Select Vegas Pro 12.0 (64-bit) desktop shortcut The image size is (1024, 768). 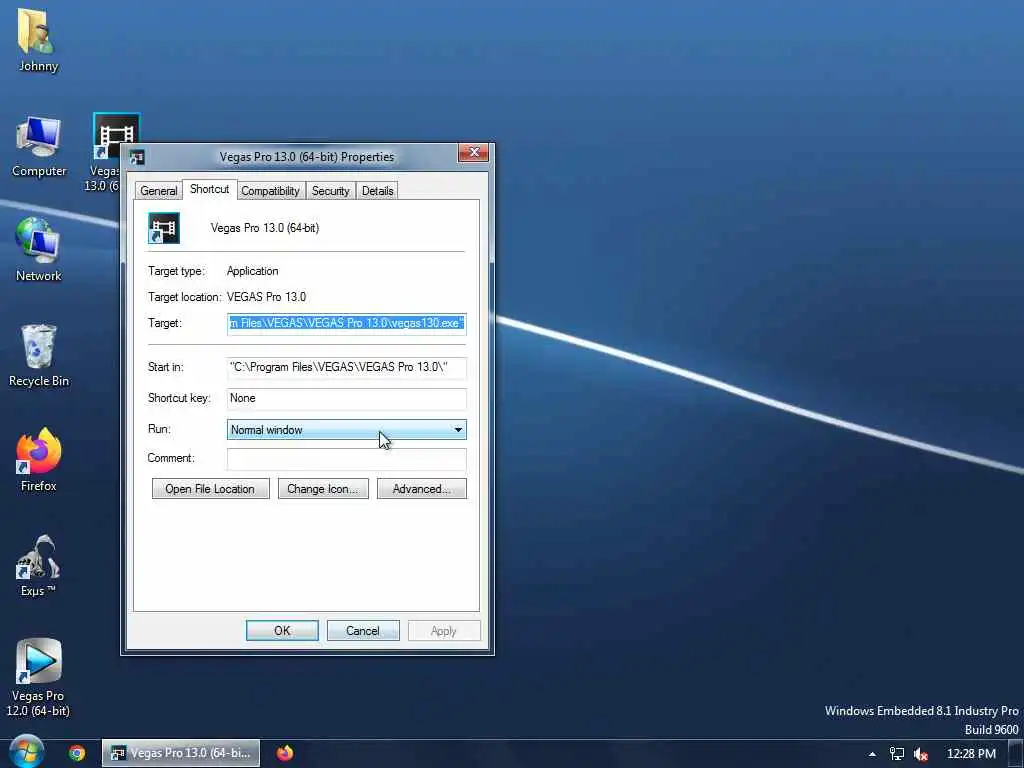(x=38, y=678)
